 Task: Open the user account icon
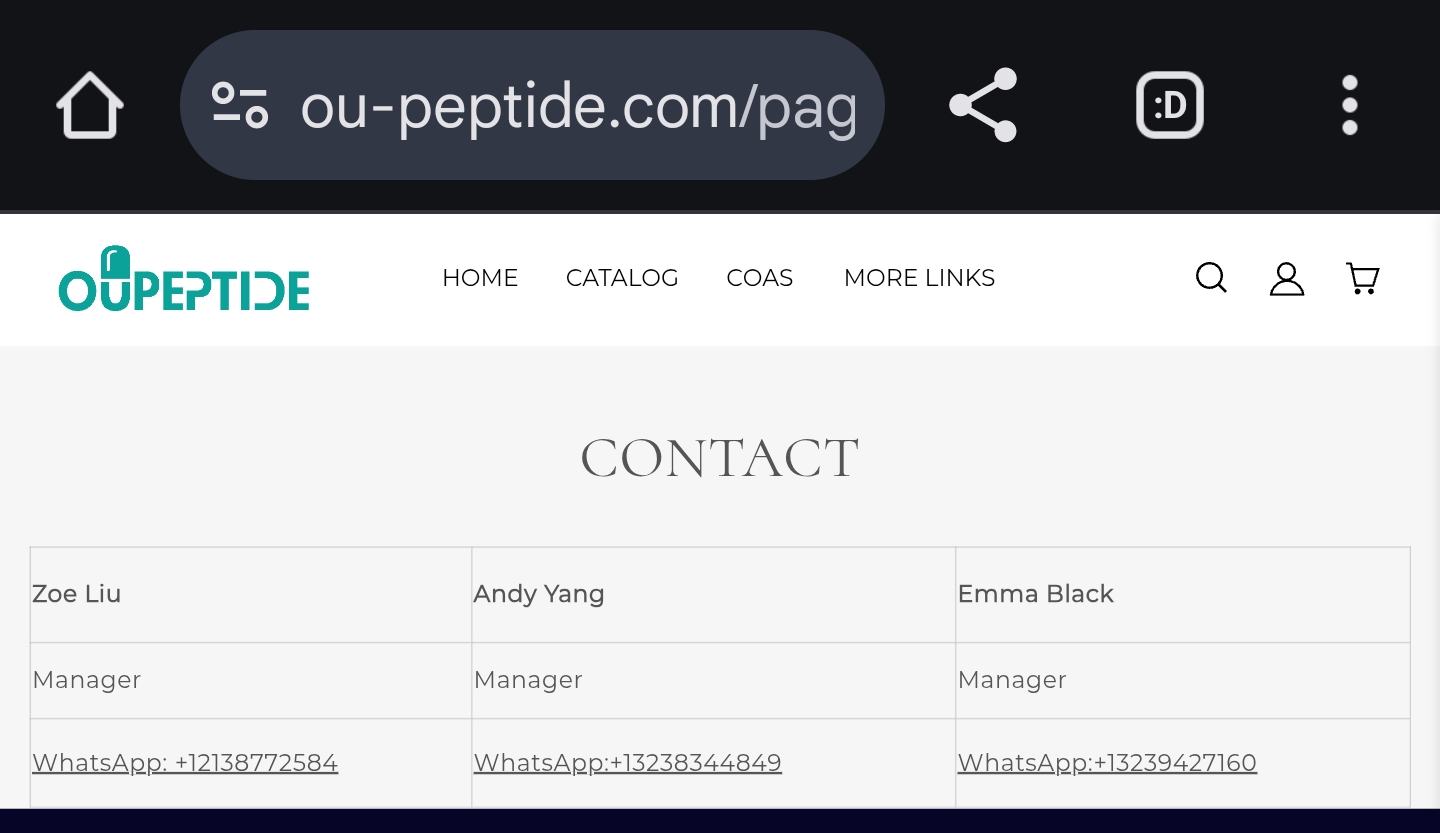(1287, 278)
